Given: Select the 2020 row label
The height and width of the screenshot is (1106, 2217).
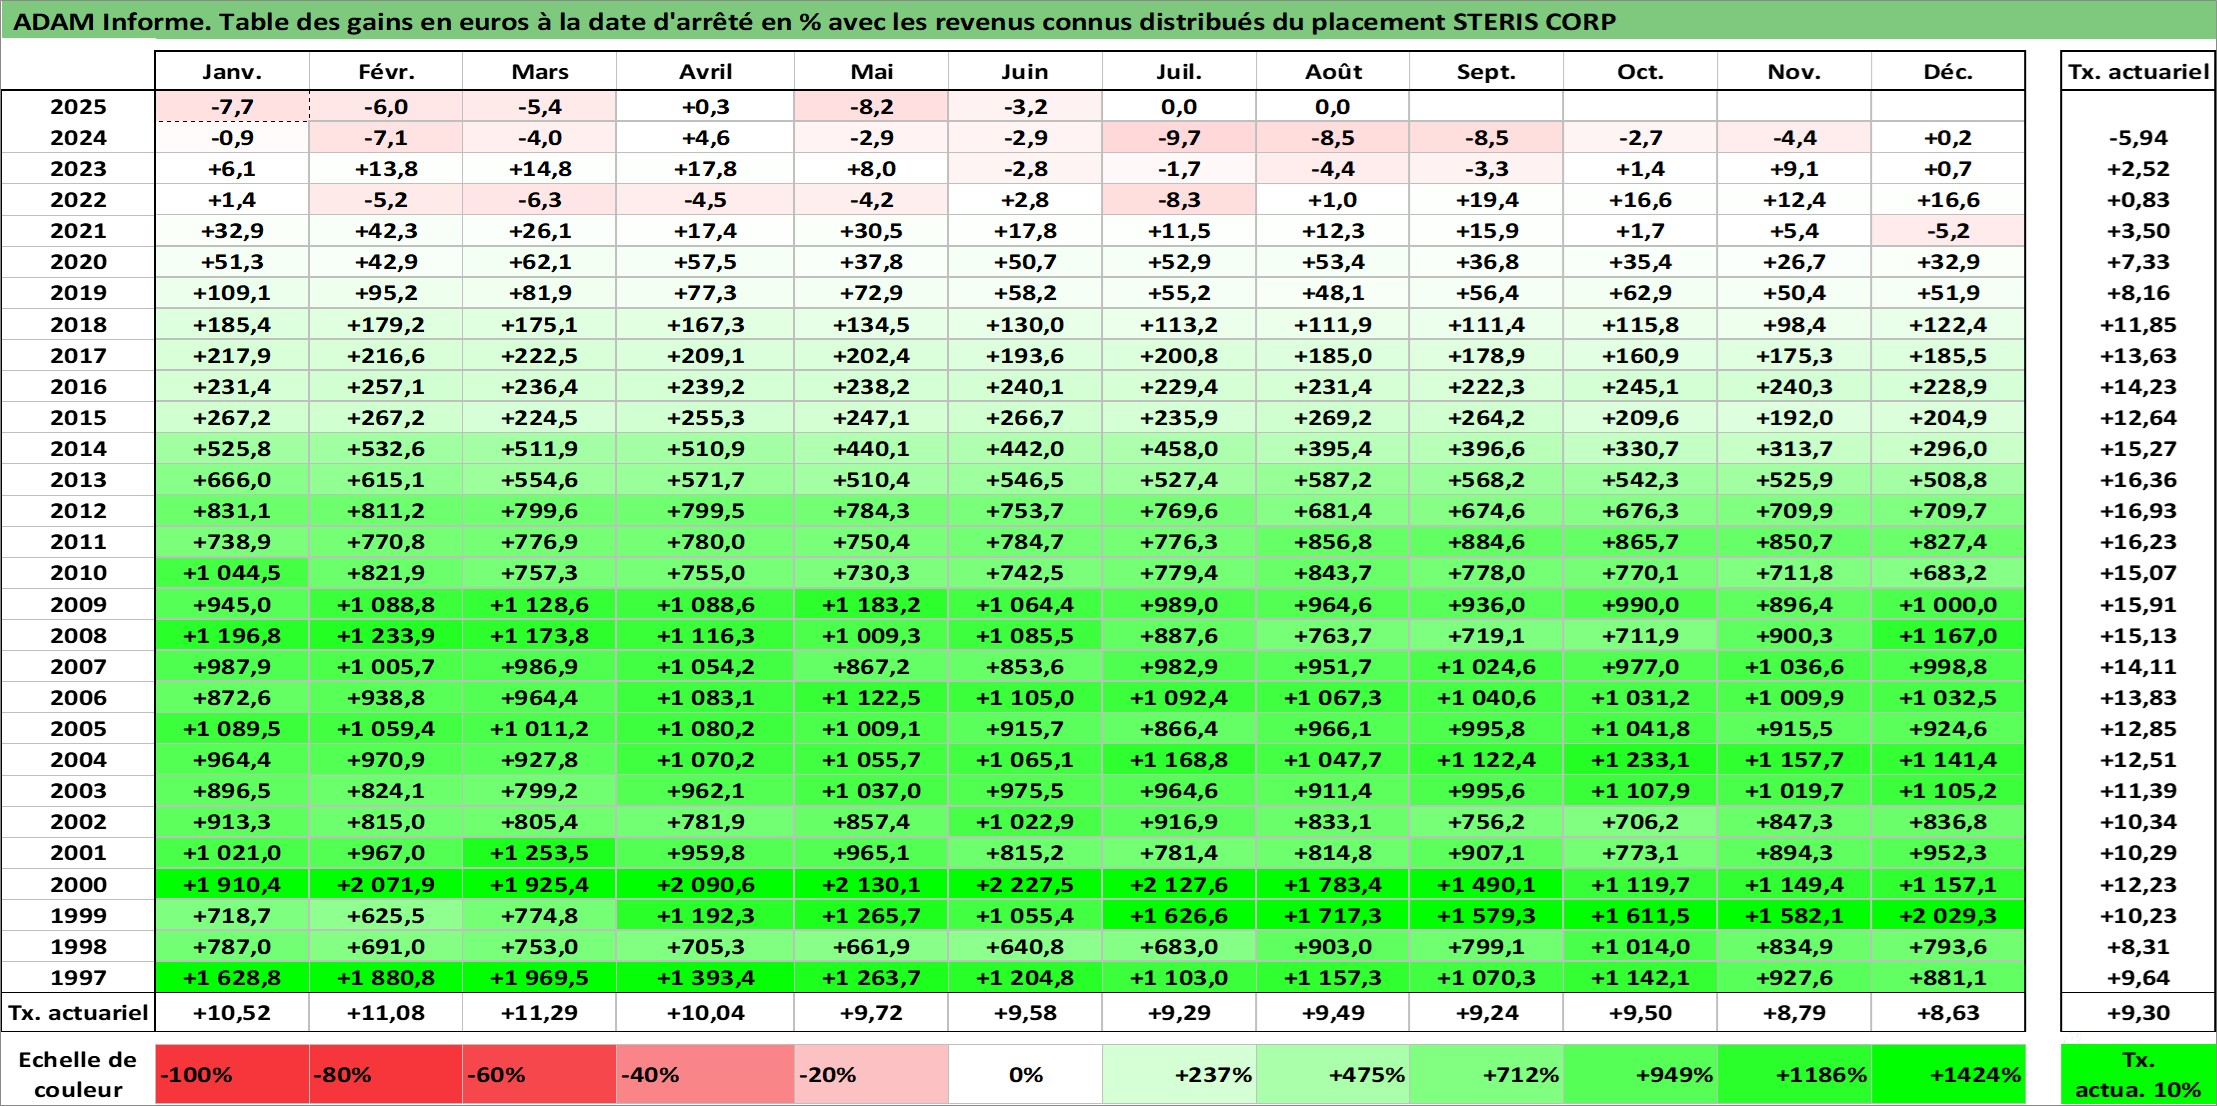Looking at the screenshot, I should pos(78,262).
